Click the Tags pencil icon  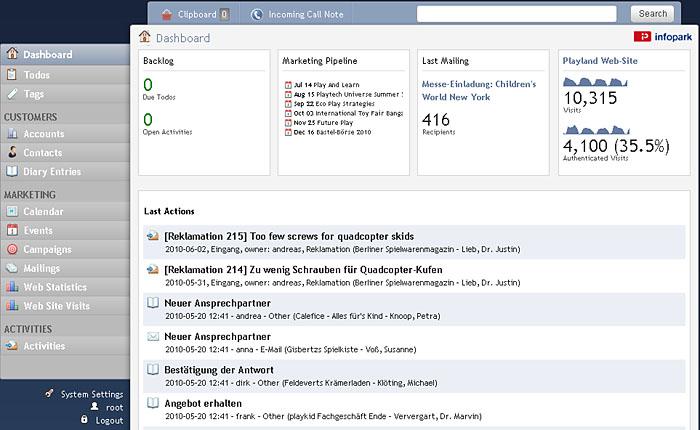point(12,94)
